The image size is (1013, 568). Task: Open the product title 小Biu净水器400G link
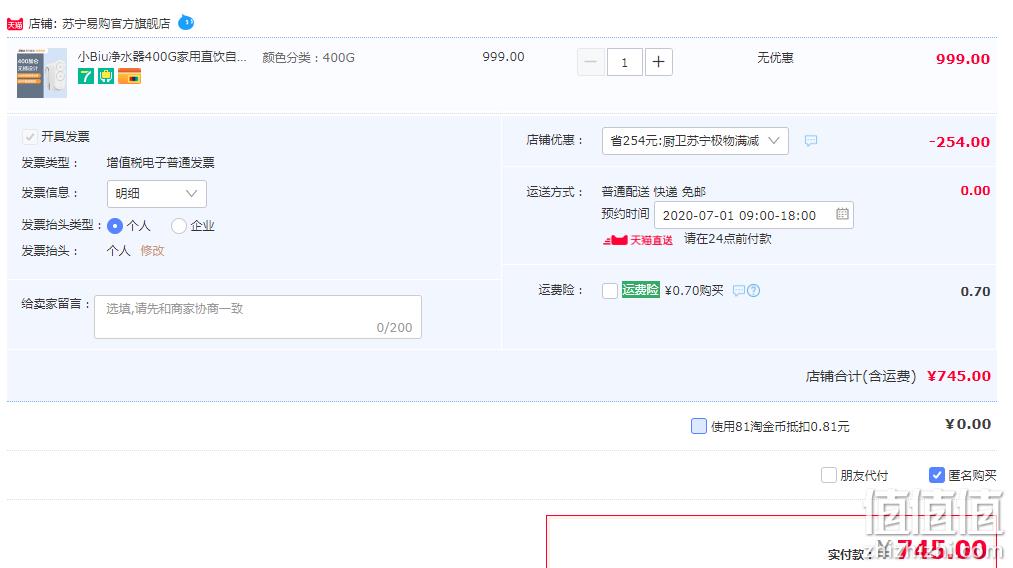[162, 57]
